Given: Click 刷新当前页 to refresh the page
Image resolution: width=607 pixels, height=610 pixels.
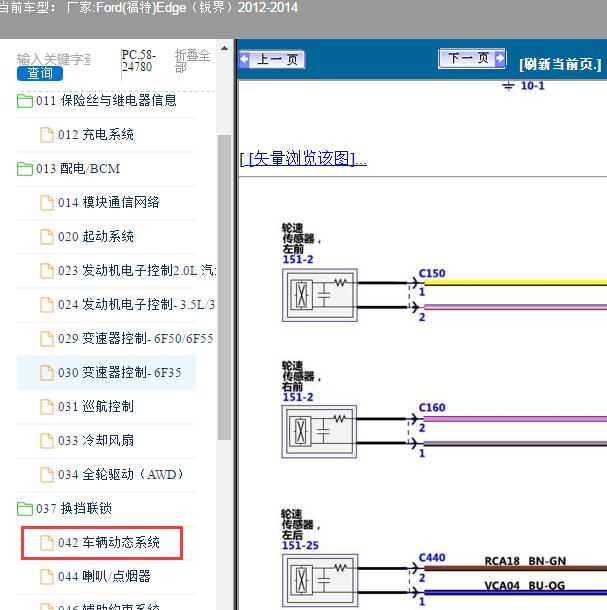Looking at the screenshot, I should [x=560, y=64].
